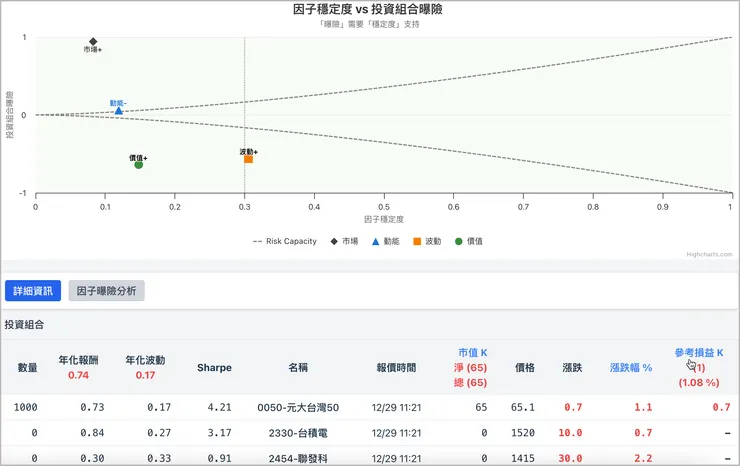Click quantity 1000 in the 0050 row
The height and width of the screenshot is (466, 740).
click(x=25, y=407)
